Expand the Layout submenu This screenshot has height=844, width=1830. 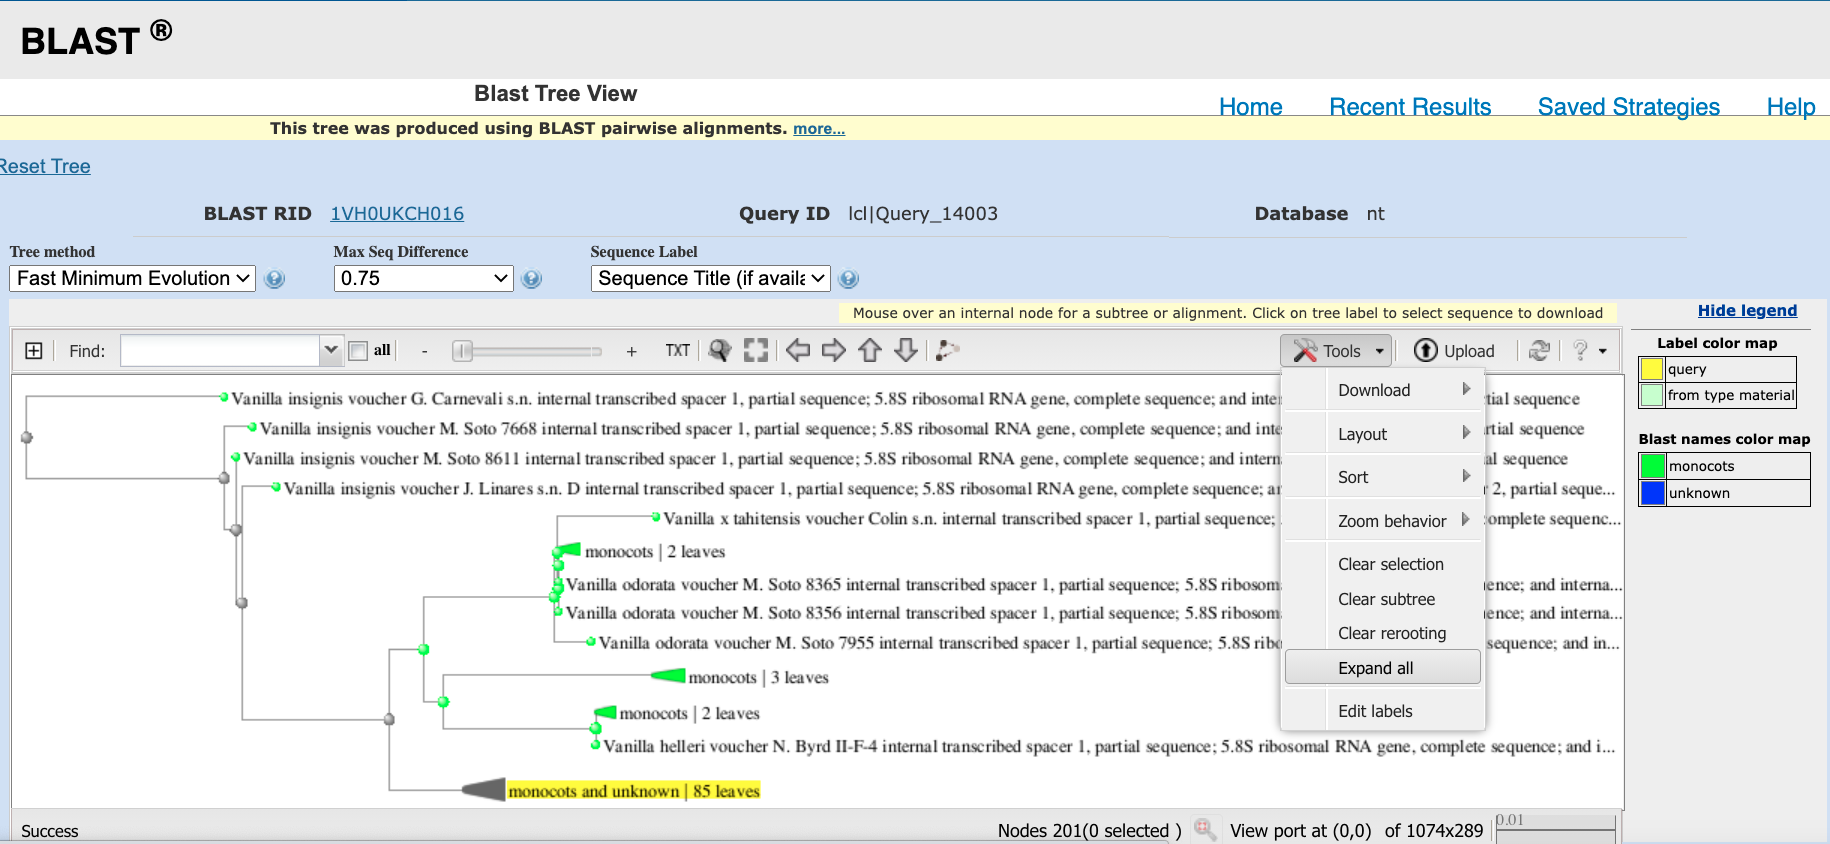pyautogui.click(x=1383, y=434)
